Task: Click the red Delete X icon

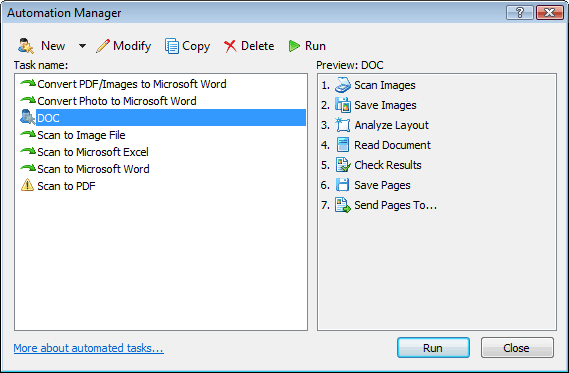Action: pos(230,46)
